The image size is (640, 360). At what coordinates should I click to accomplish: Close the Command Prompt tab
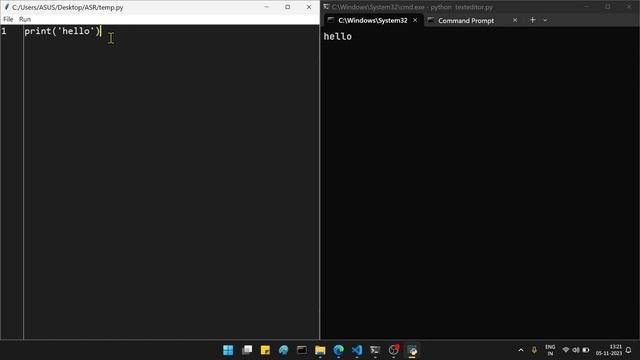coord(515,20)
